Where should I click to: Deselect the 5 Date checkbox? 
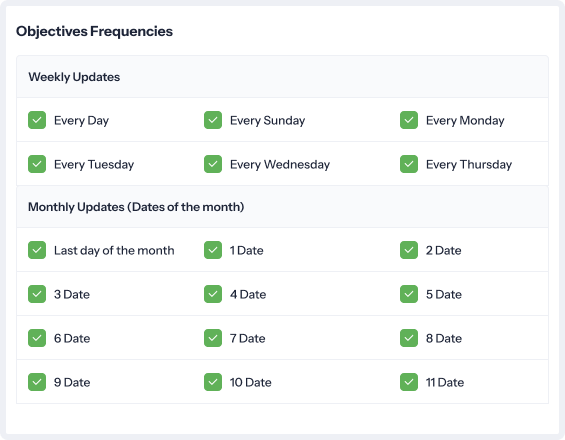tap(409, 294)
